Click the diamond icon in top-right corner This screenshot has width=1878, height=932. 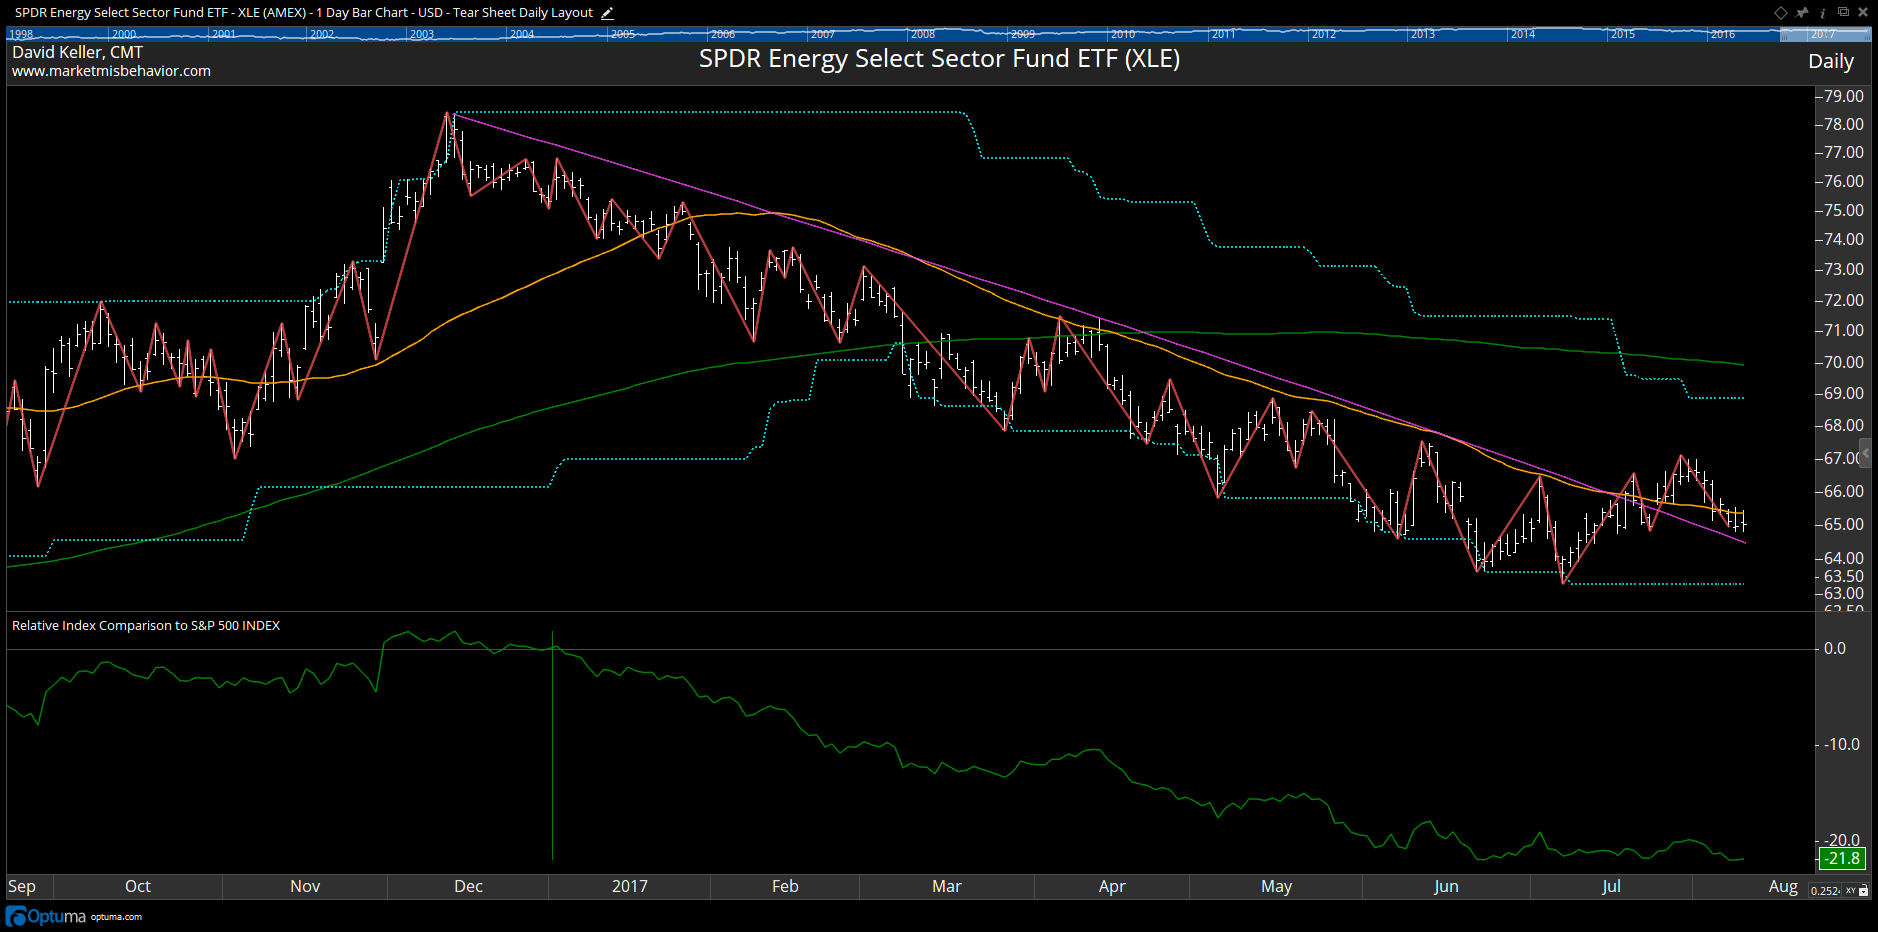coord(1781,13)
